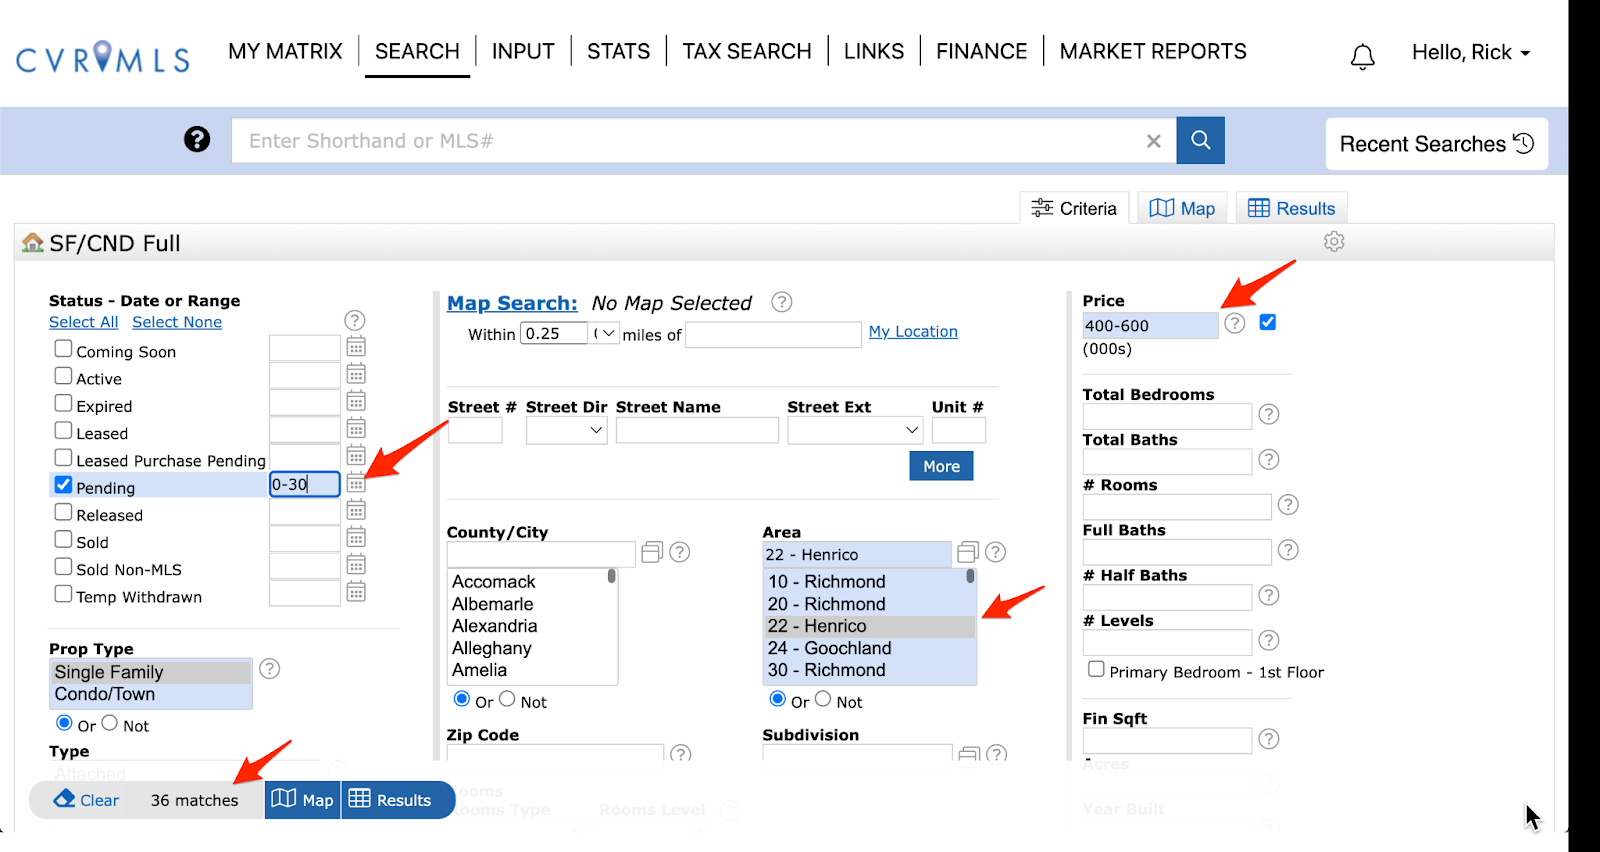Open the MY MATRIX menu
Screen dimensions: 1600x852
pyautogui.click(x=285, y=51)
